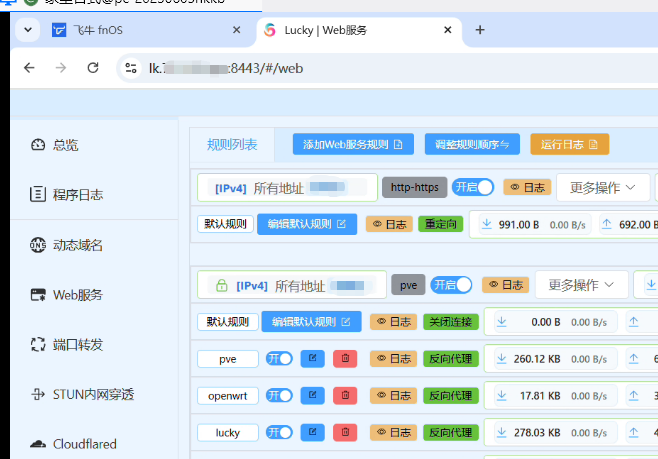Expand 更多操作 dropdown for http-https rule
Image resolution: width=658 pixels, height=459 pixels.
603,187
